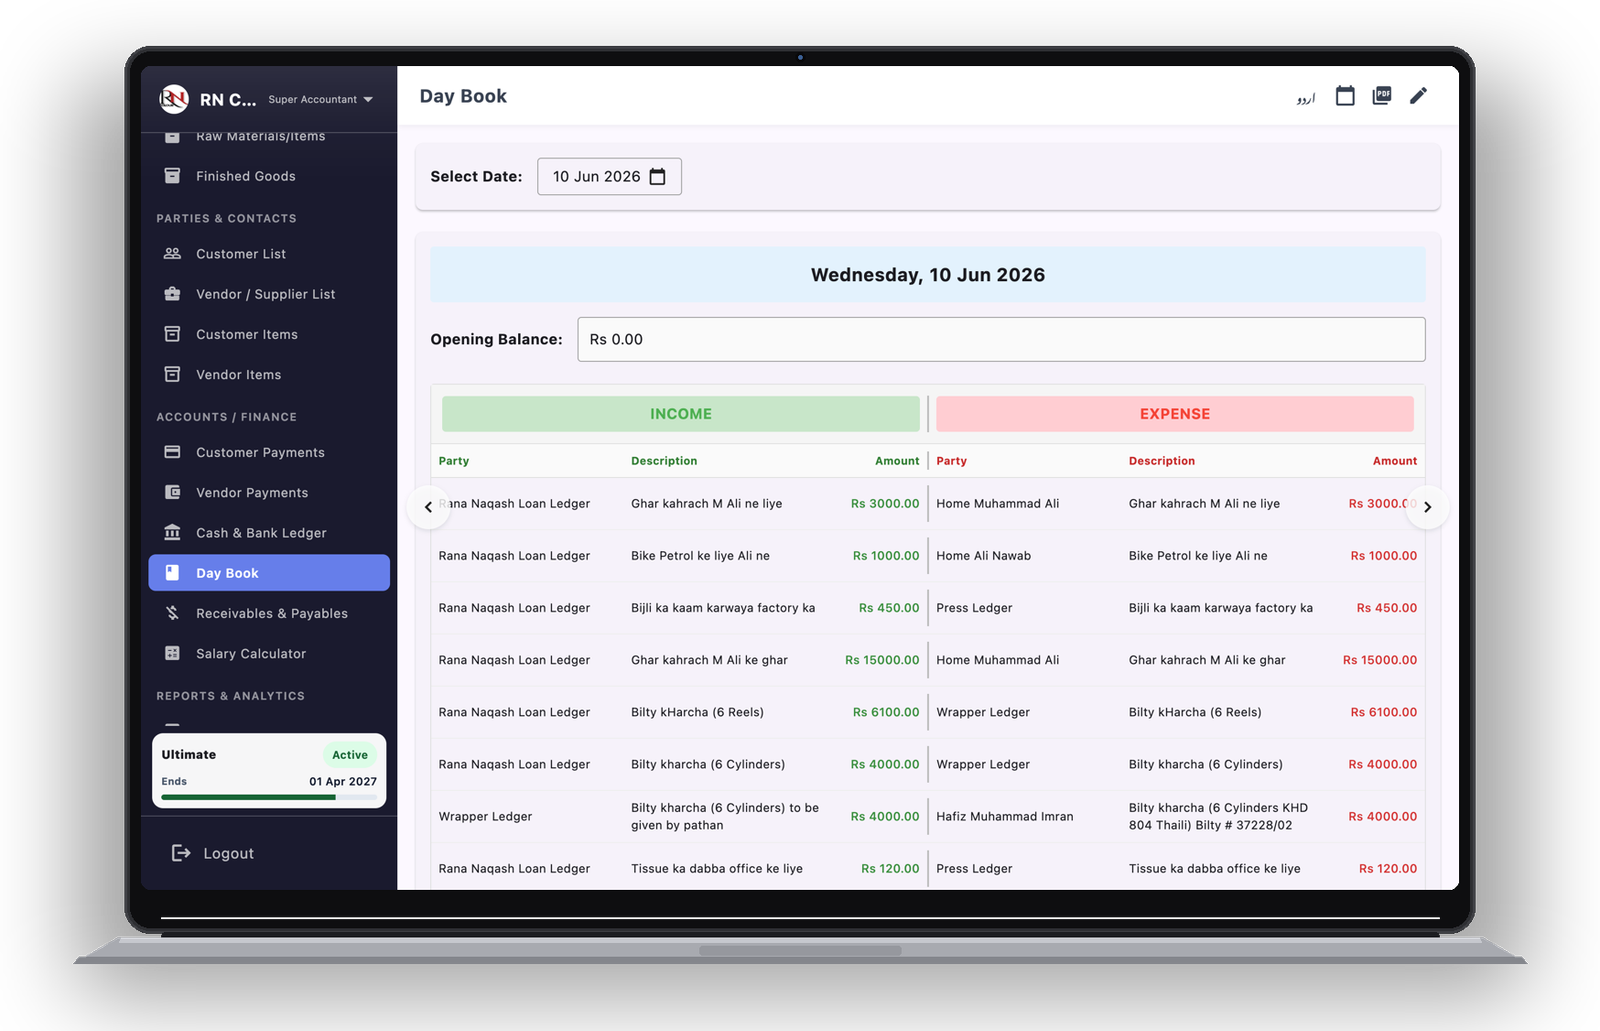
Task: Go to previous day with left chevron
Action: [x=428, y=507]
